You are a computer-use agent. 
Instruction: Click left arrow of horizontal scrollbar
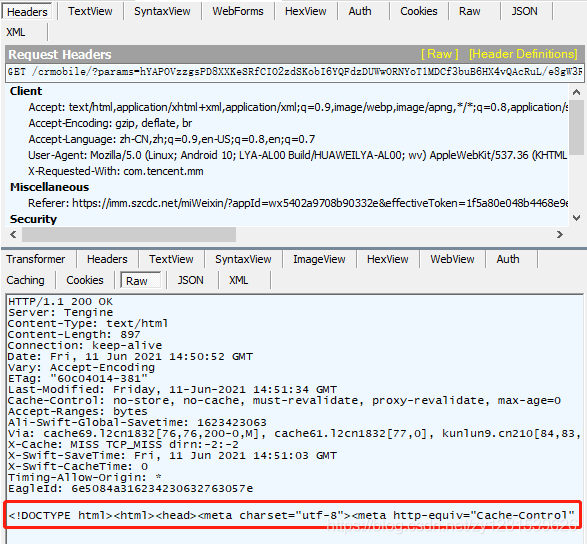coord(13,234)
